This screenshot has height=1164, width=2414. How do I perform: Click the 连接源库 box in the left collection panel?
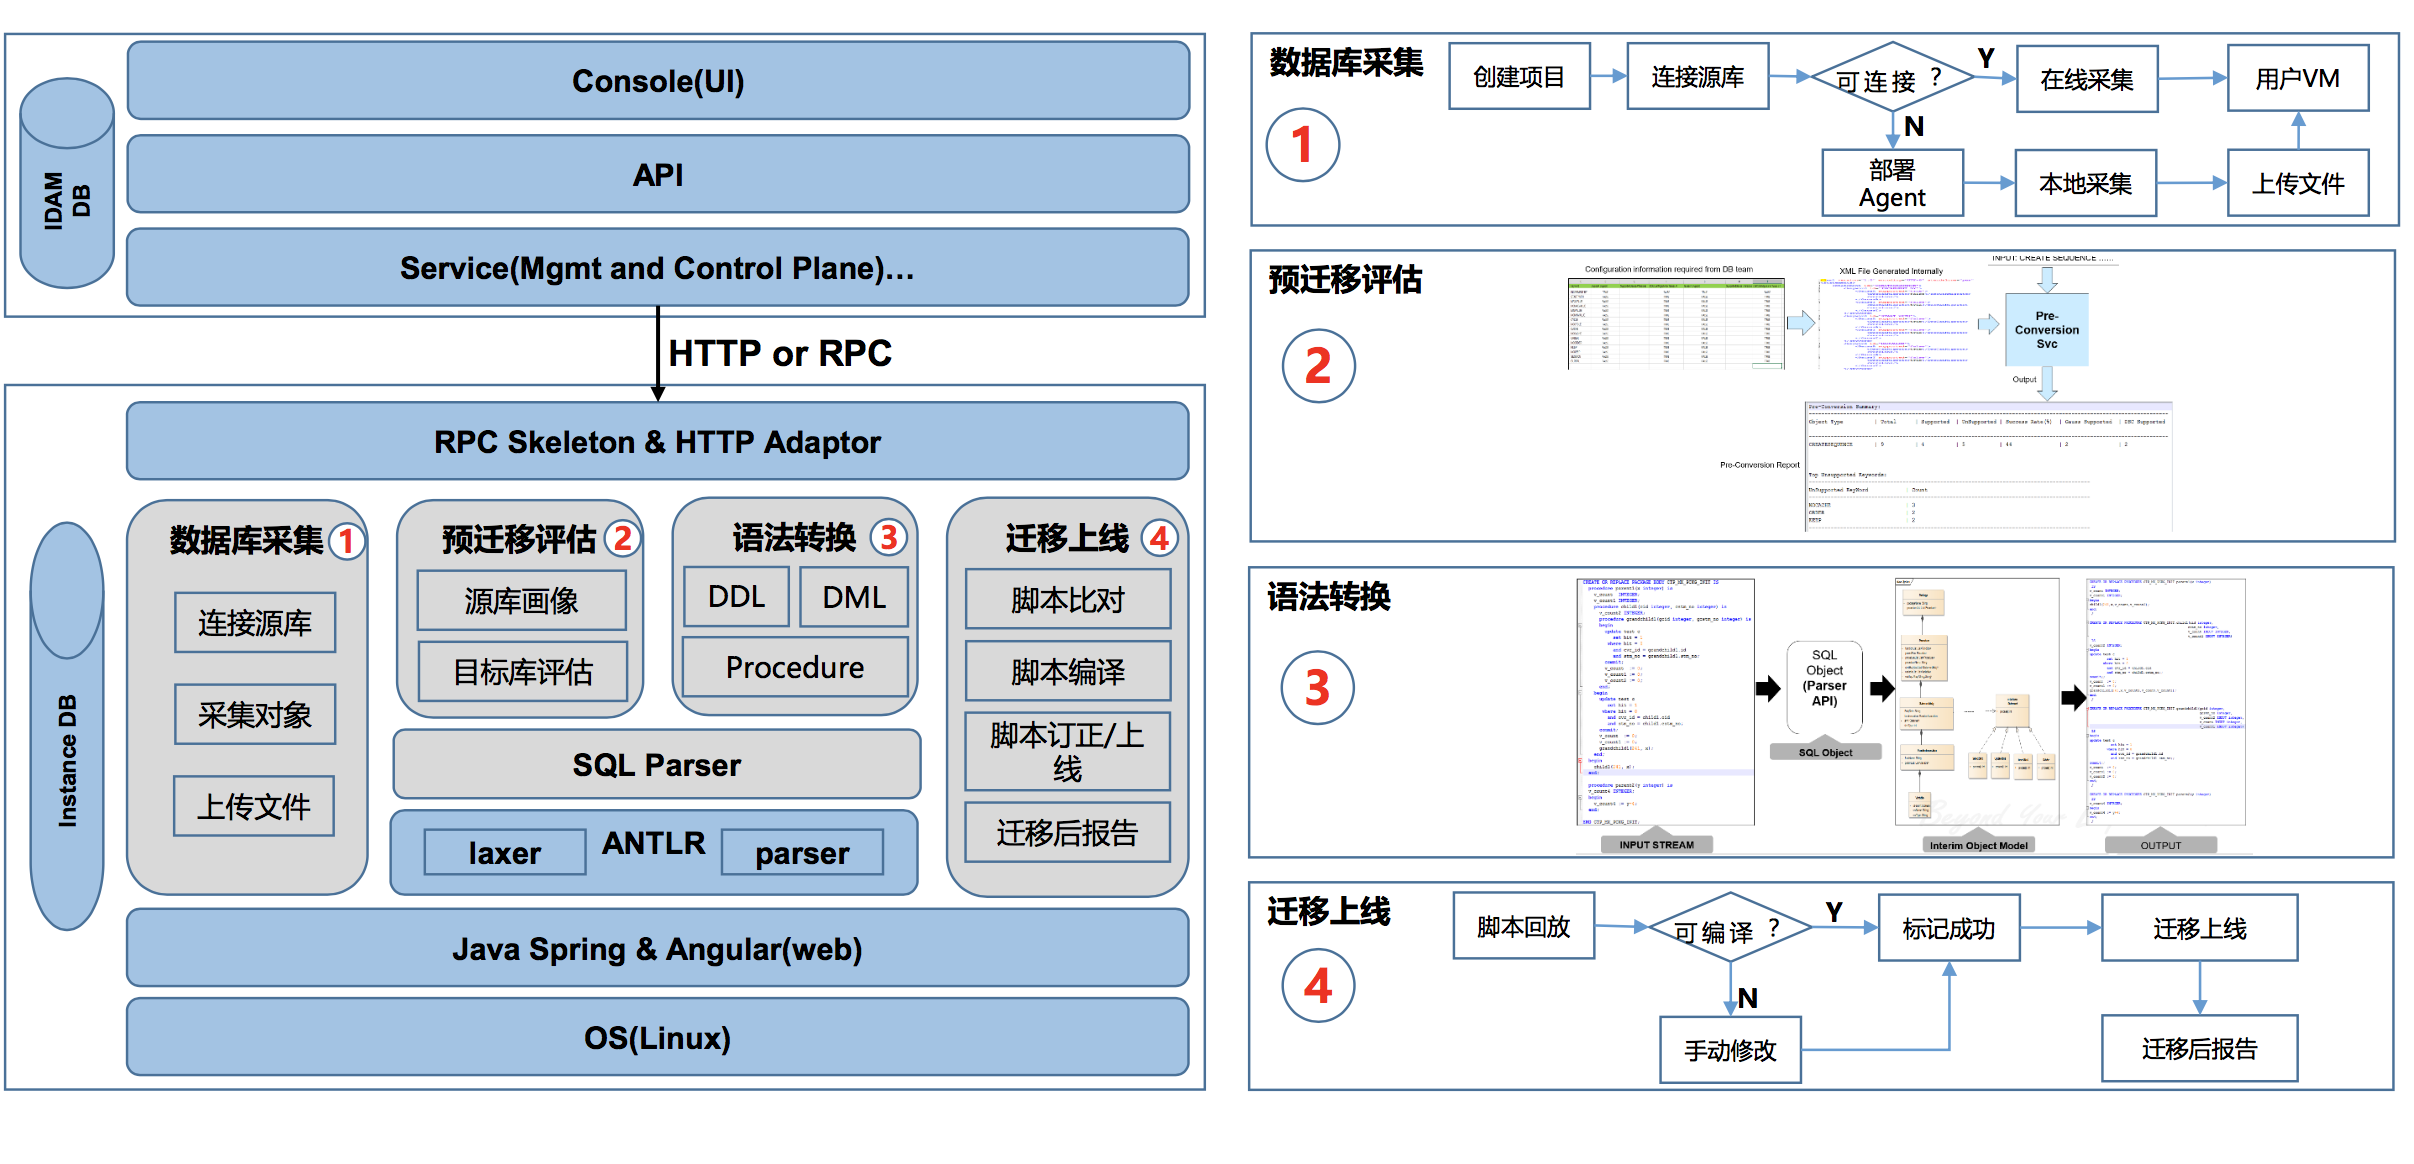click(x=255, y=623)
